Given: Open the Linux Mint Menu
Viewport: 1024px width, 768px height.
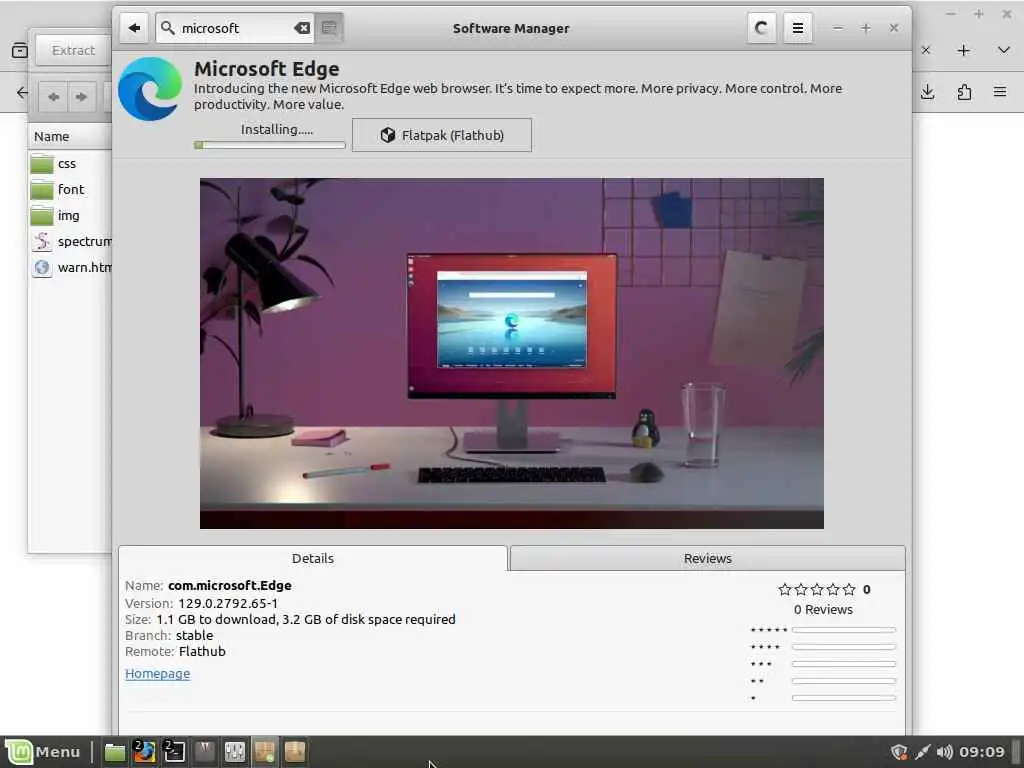Looking at the screenshot, I should (43, 752).
